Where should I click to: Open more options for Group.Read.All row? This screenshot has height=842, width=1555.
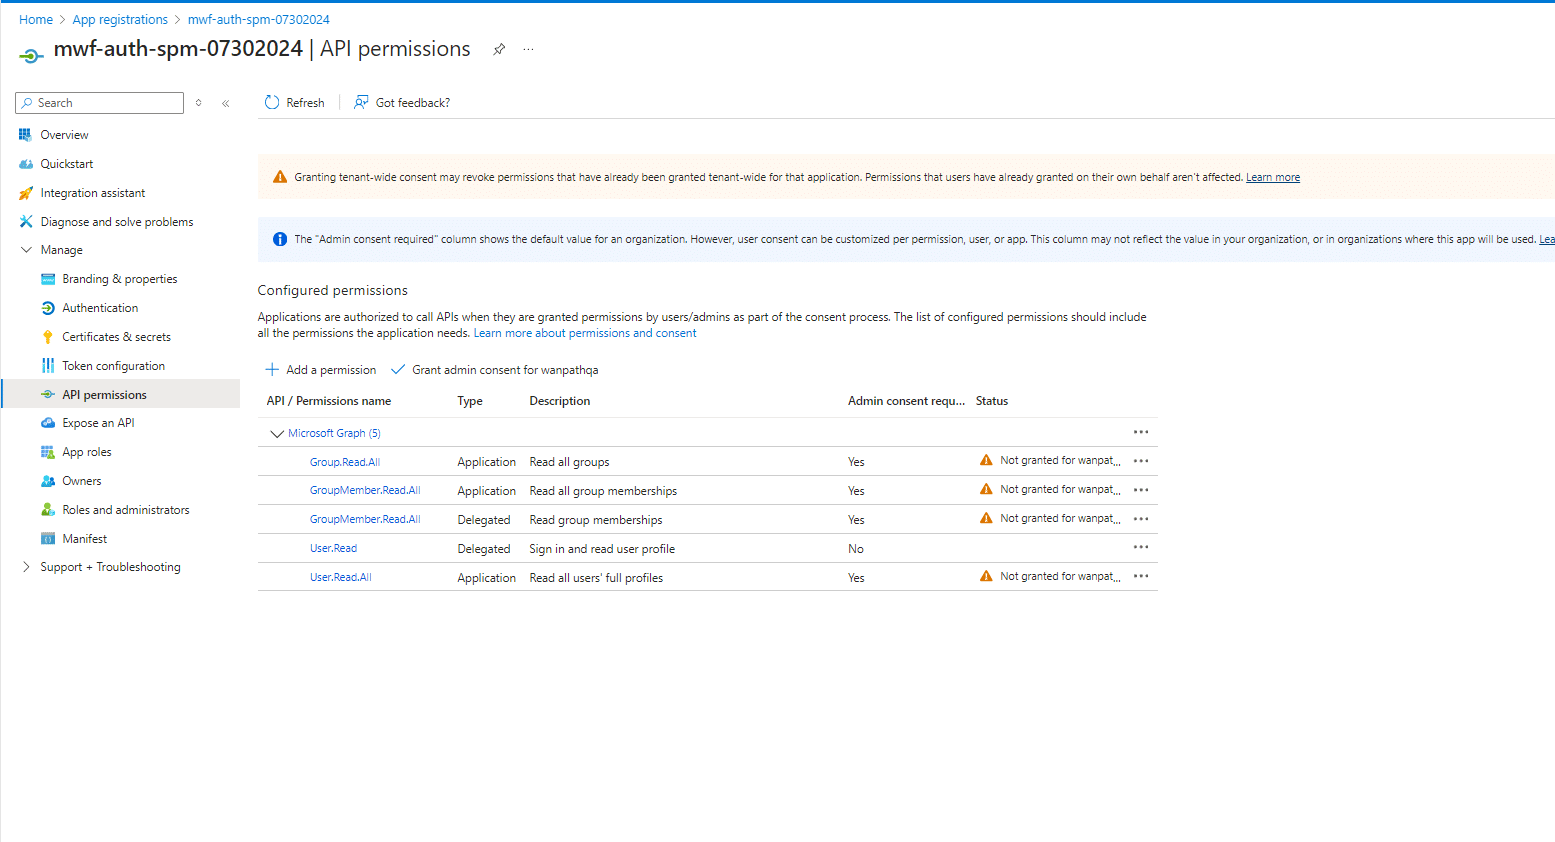click(1141, 461)
